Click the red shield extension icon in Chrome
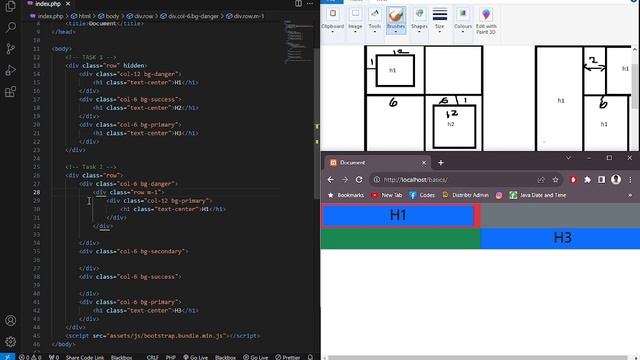Image resolution: width=640 pixels, height=360 pixels. click(573, 180)
